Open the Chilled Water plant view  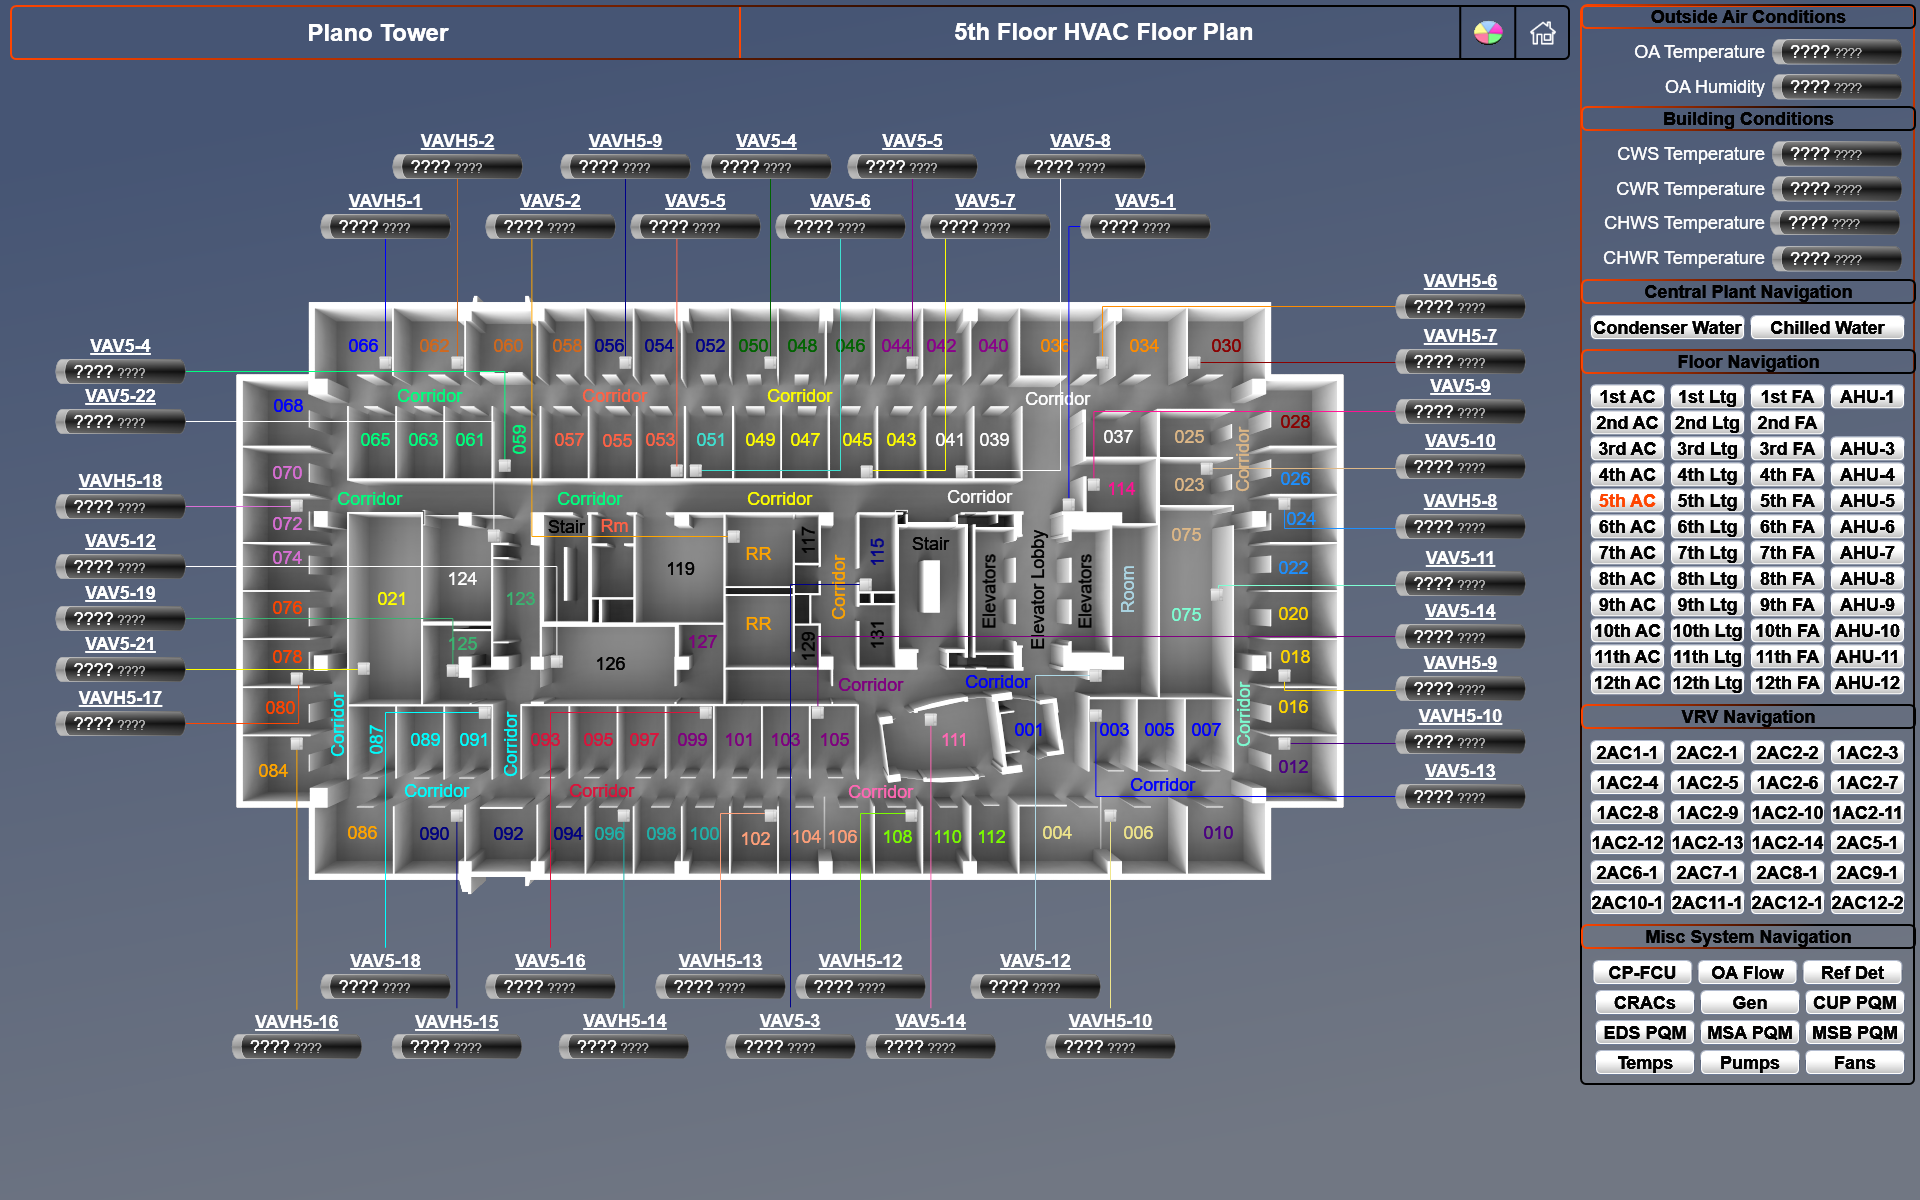[x=1827, y=327]
